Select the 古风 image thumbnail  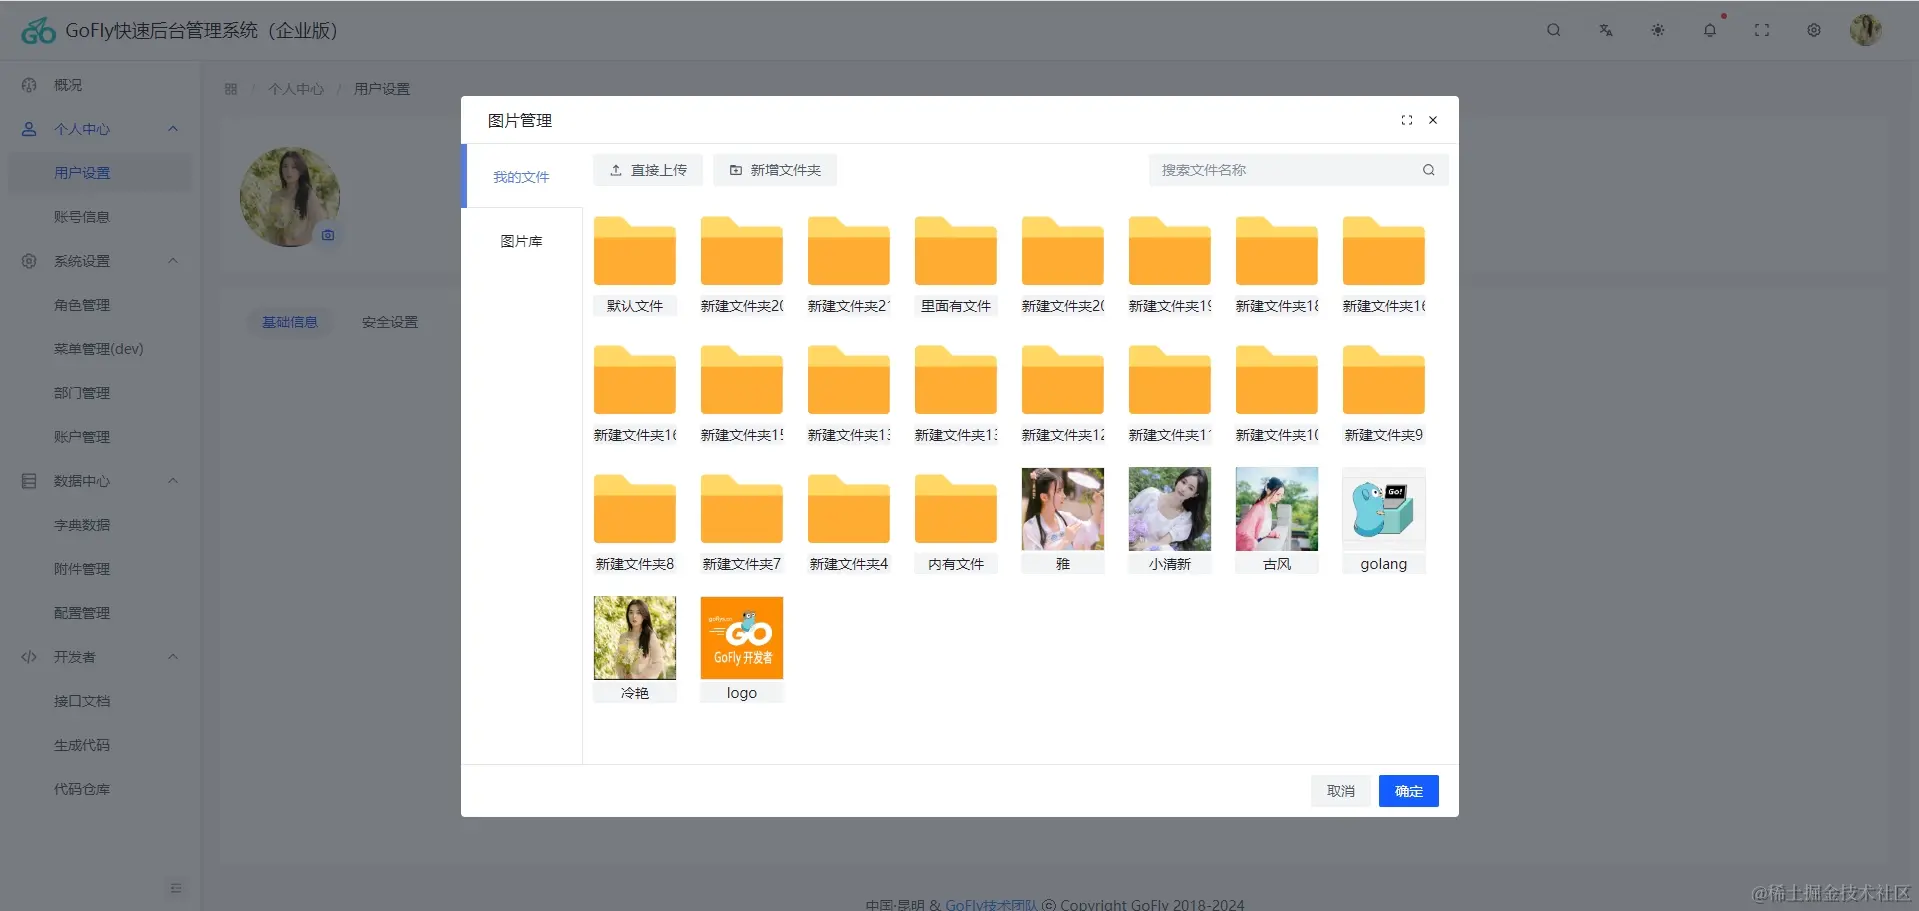pyautogui.click(x=1276, y=509)
